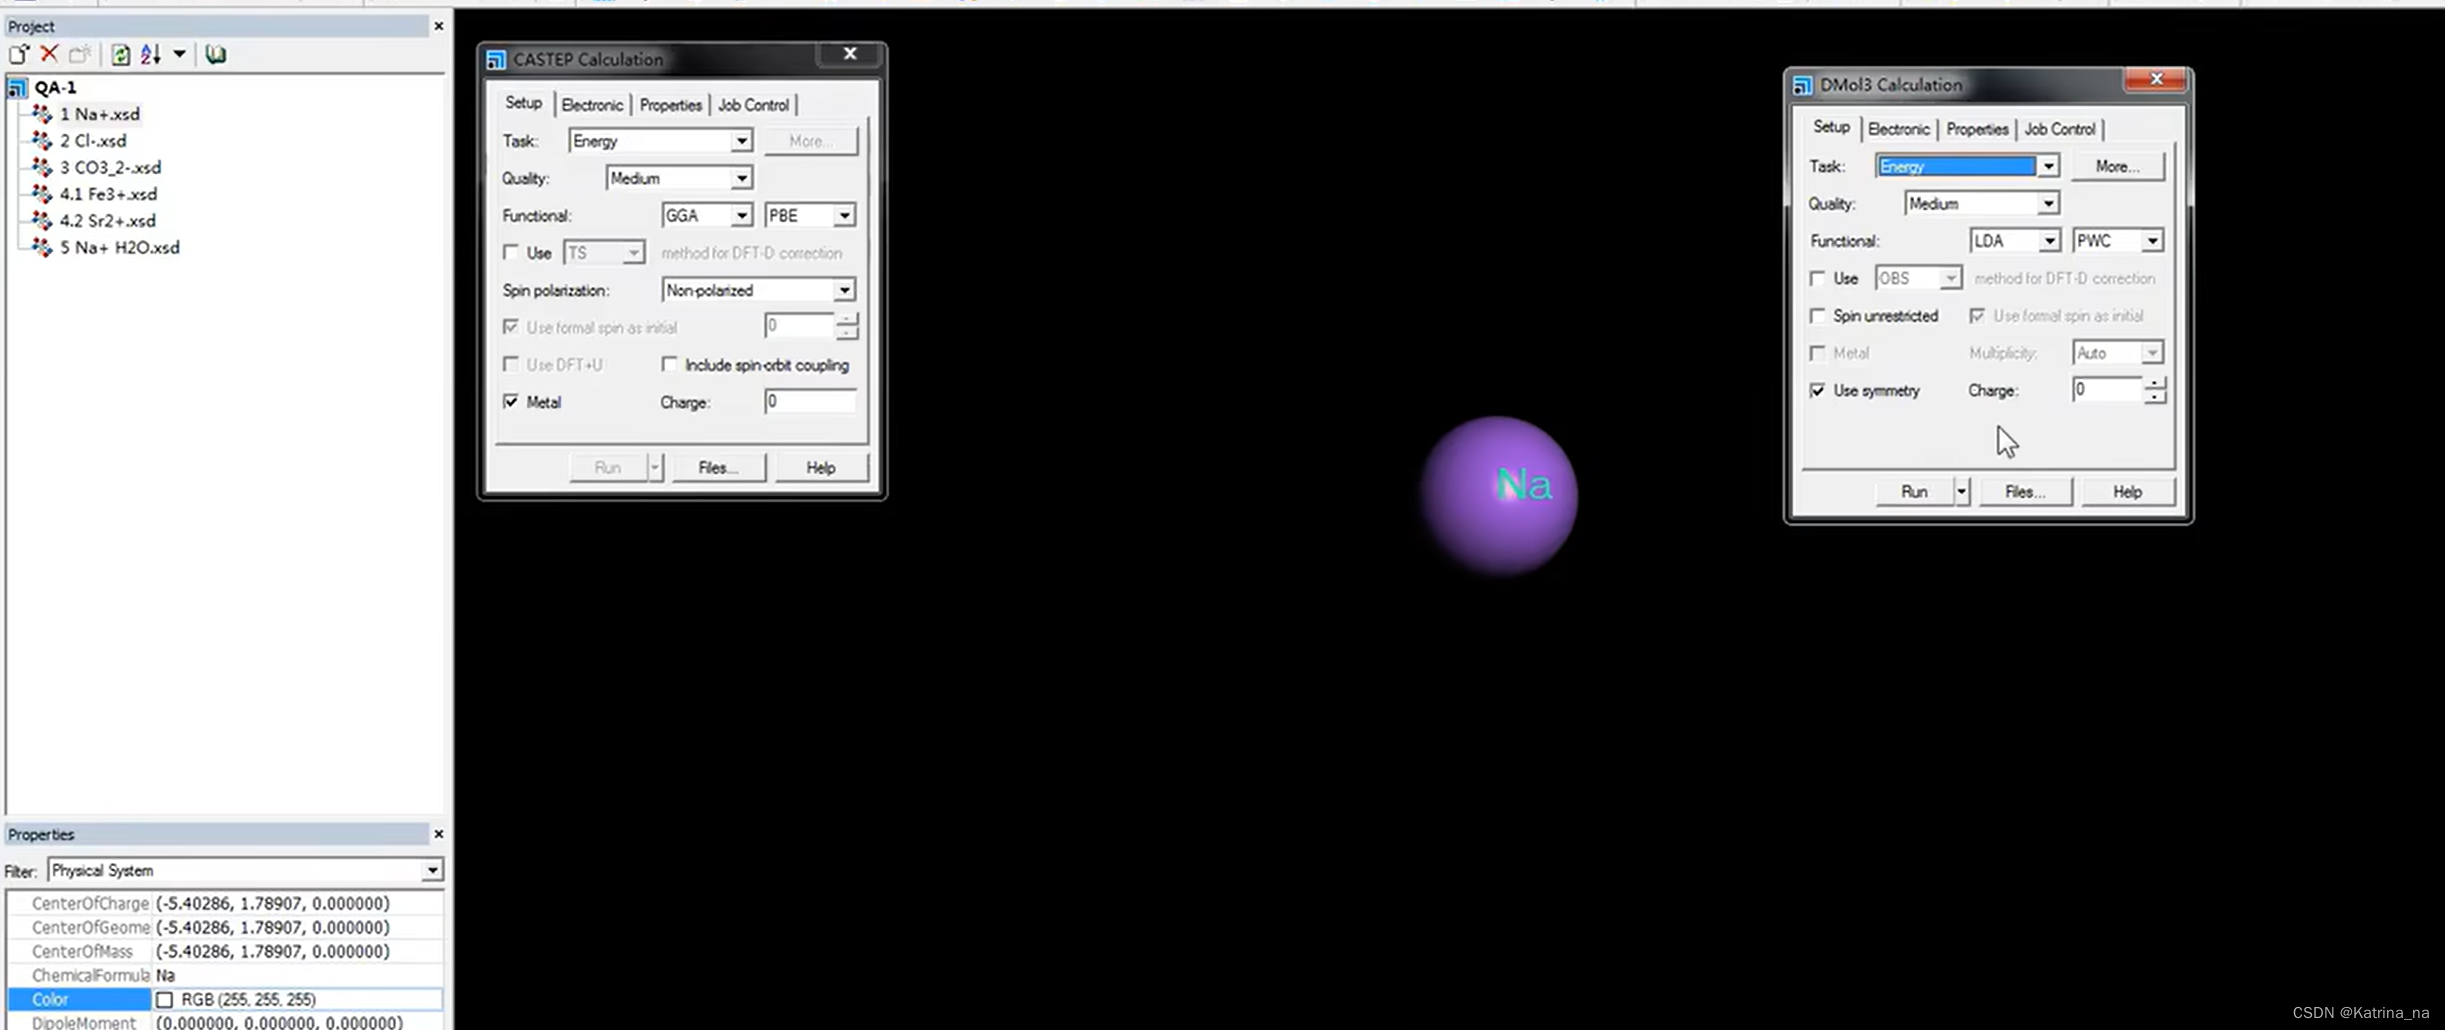Select the 2 Cl-.xsd file name

click(93, 141)
